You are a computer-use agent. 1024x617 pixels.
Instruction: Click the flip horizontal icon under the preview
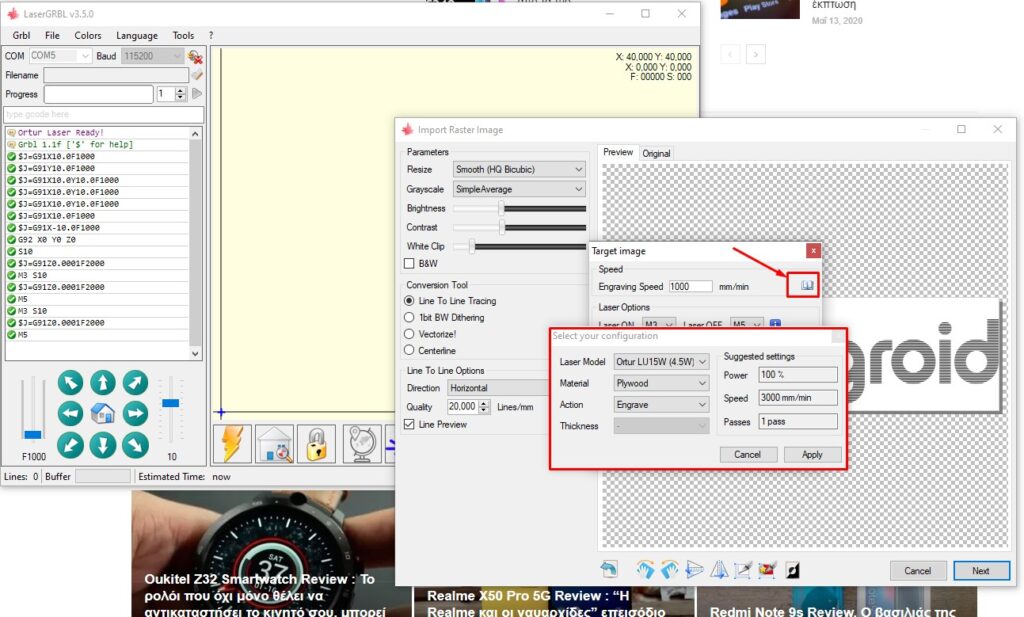718,570
